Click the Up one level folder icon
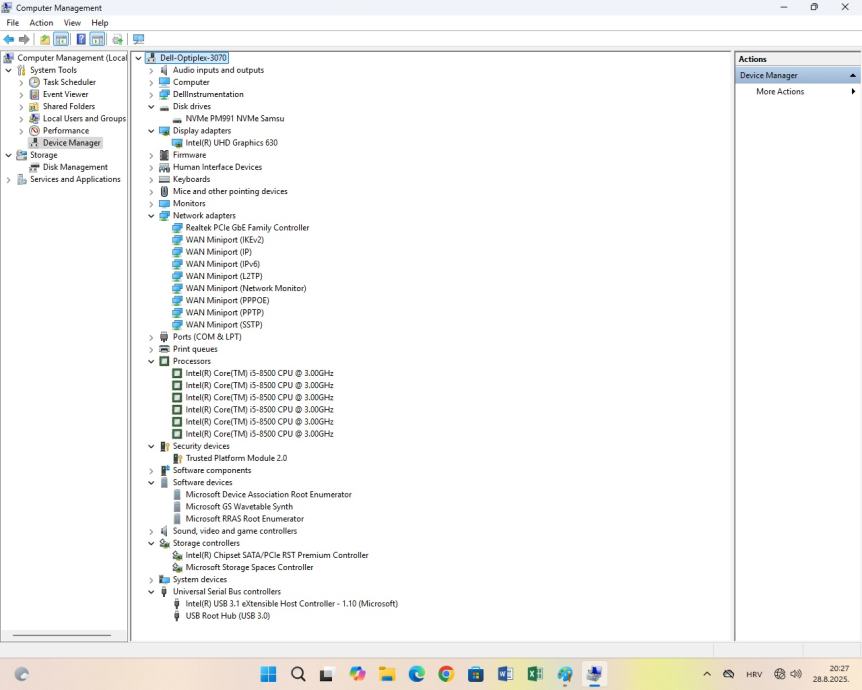This screenshot has height=690, width=862. tap(44, 39)
